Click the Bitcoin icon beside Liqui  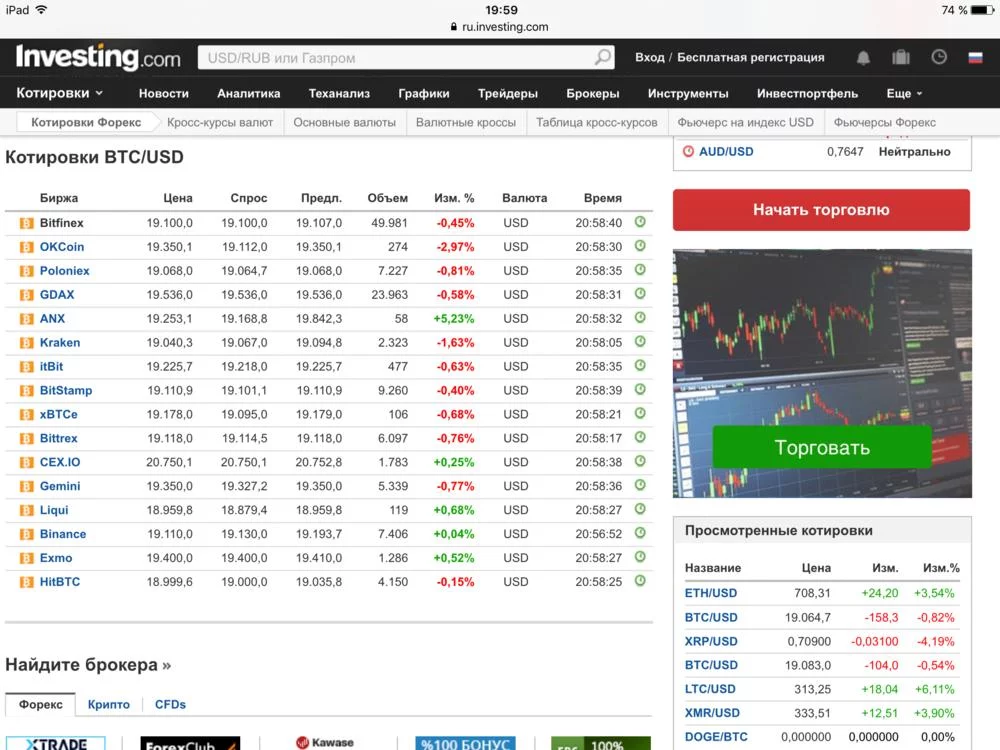coord(26,511)
